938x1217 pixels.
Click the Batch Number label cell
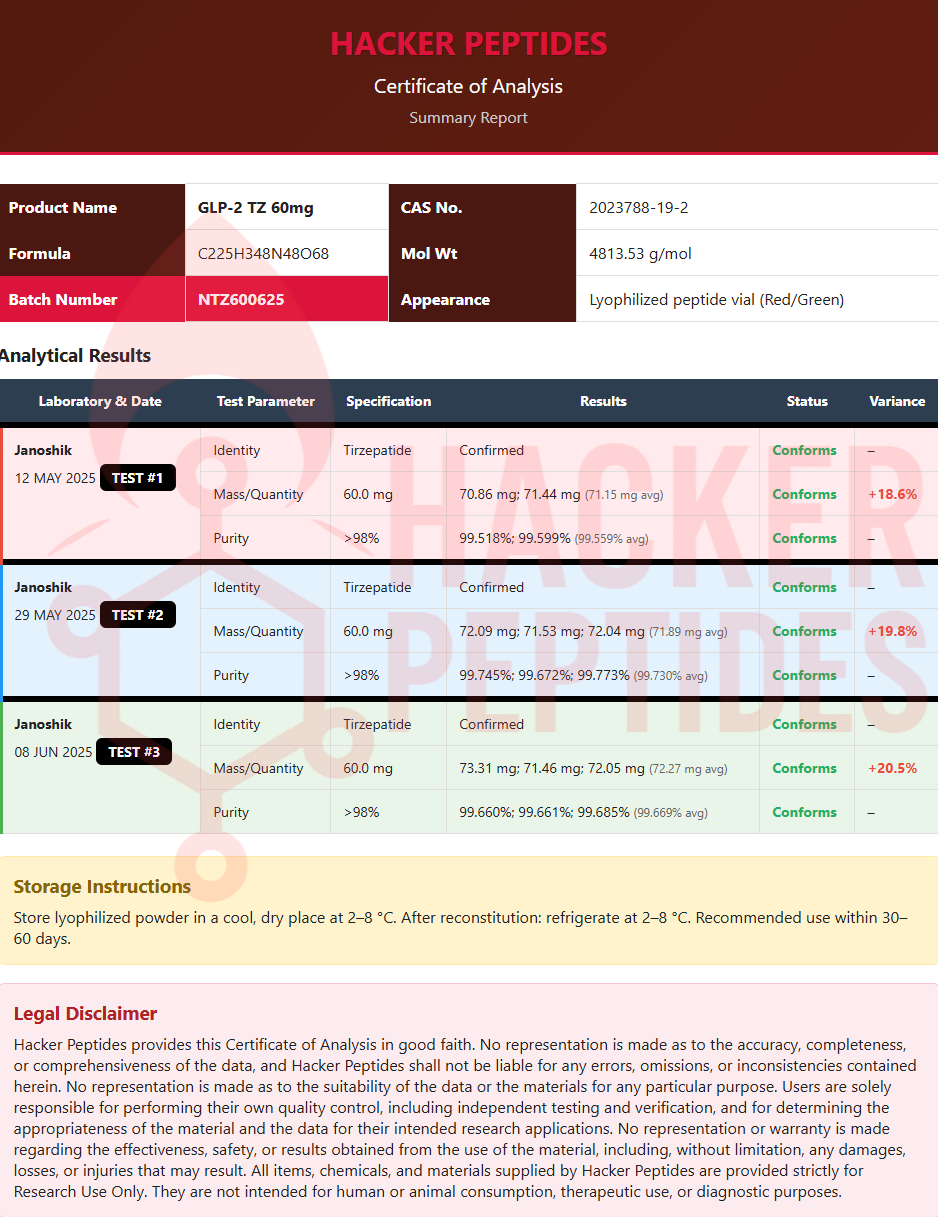point(92,299)
